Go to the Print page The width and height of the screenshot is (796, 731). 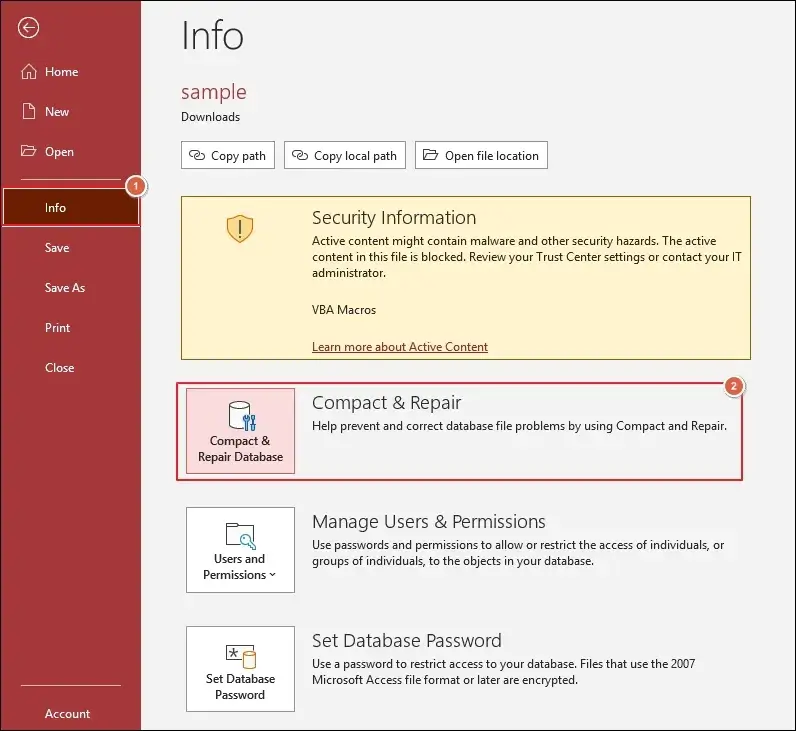[x=58, y=328]
